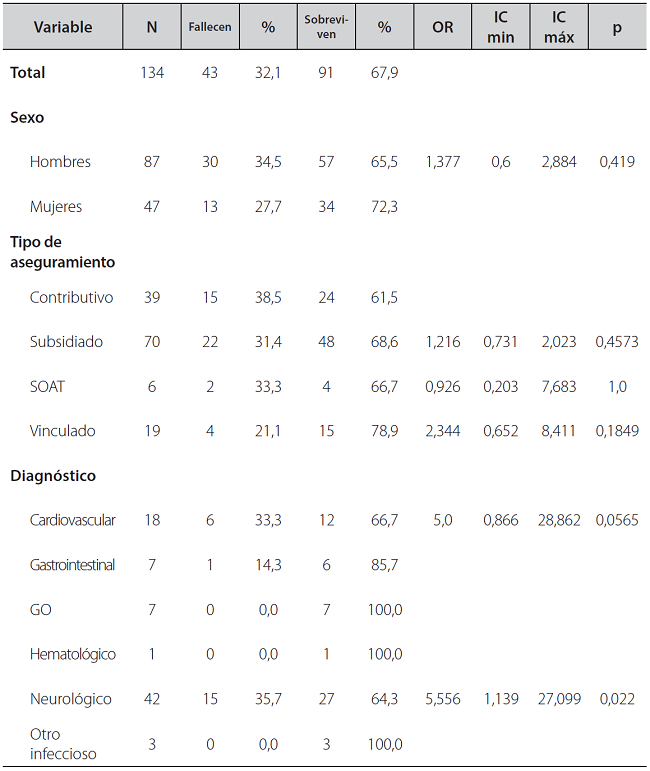Click the 'Hombres' row label
The width and height of the screenshot is (650, 771).
60,162
